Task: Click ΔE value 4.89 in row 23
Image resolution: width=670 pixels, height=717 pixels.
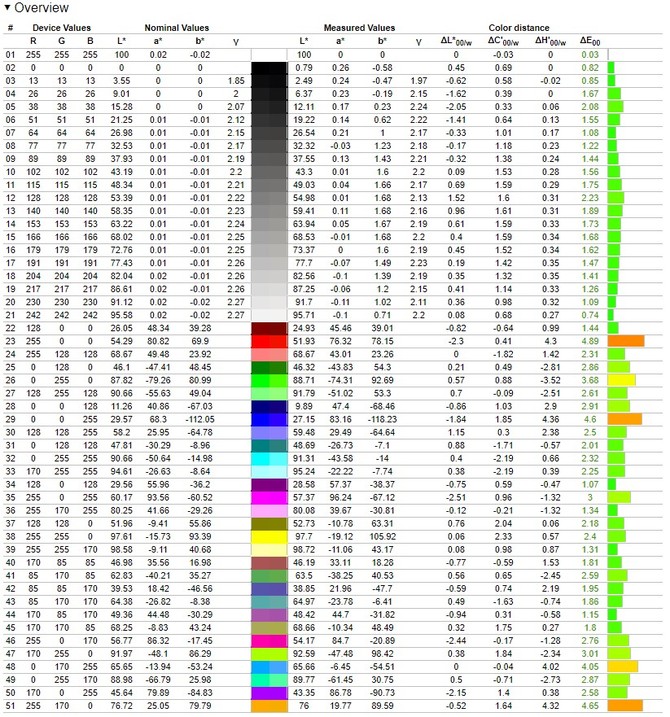Action: pyautogui.click(x=590, y=341)
